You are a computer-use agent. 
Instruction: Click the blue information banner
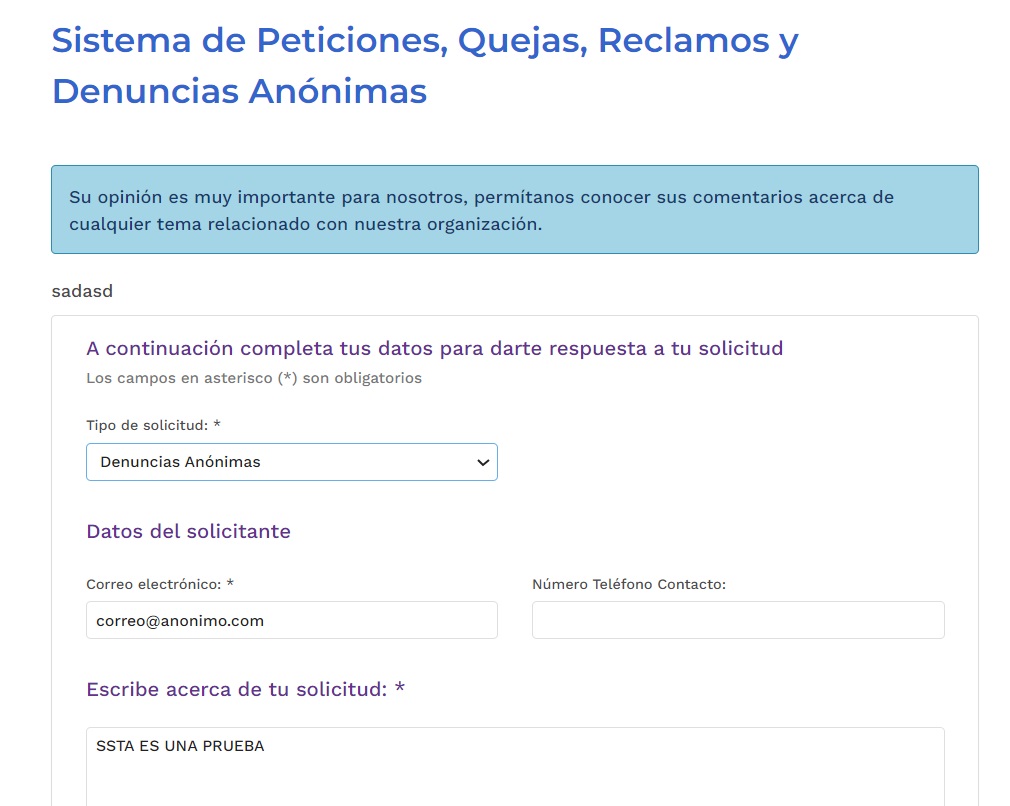point(515,208)
